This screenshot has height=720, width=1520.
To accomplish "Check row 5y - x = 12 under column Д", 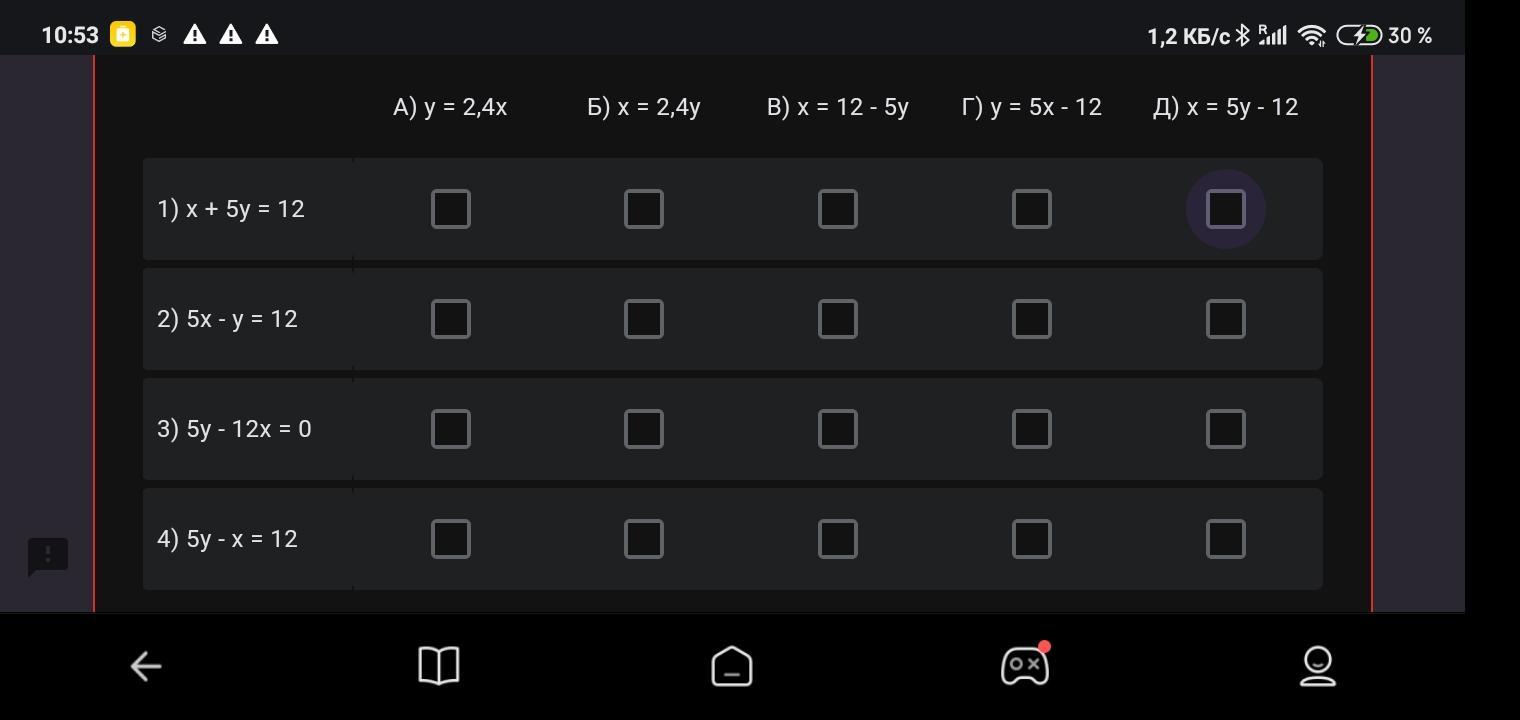I will (x=1225, y=539).
